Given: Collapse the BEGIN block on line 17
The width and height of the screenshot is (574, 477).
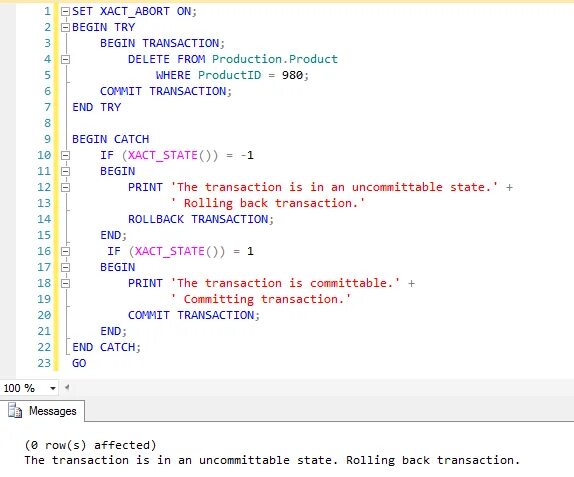Looking at the screenshot, I should click(65, 267).
